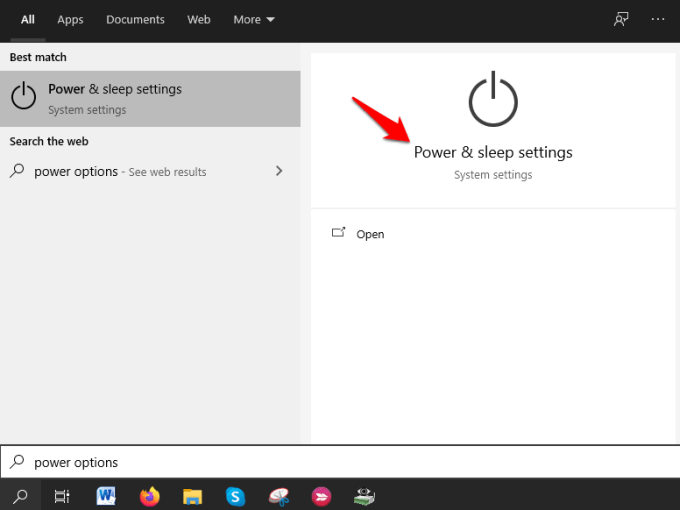Click Open action in preview pane
This screenshot has height=510, width=680.
370,234
